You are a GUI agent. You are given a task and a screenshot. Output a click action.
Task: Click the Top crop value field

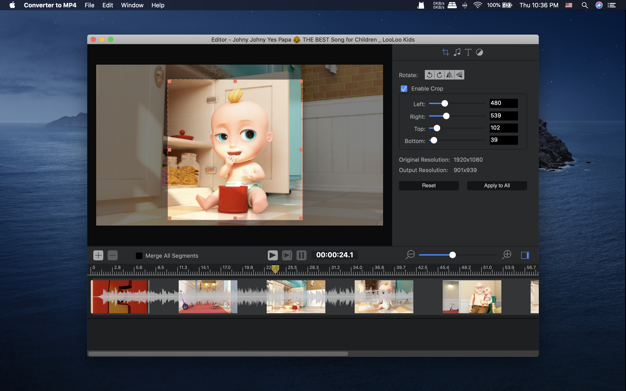click(504, 128)
